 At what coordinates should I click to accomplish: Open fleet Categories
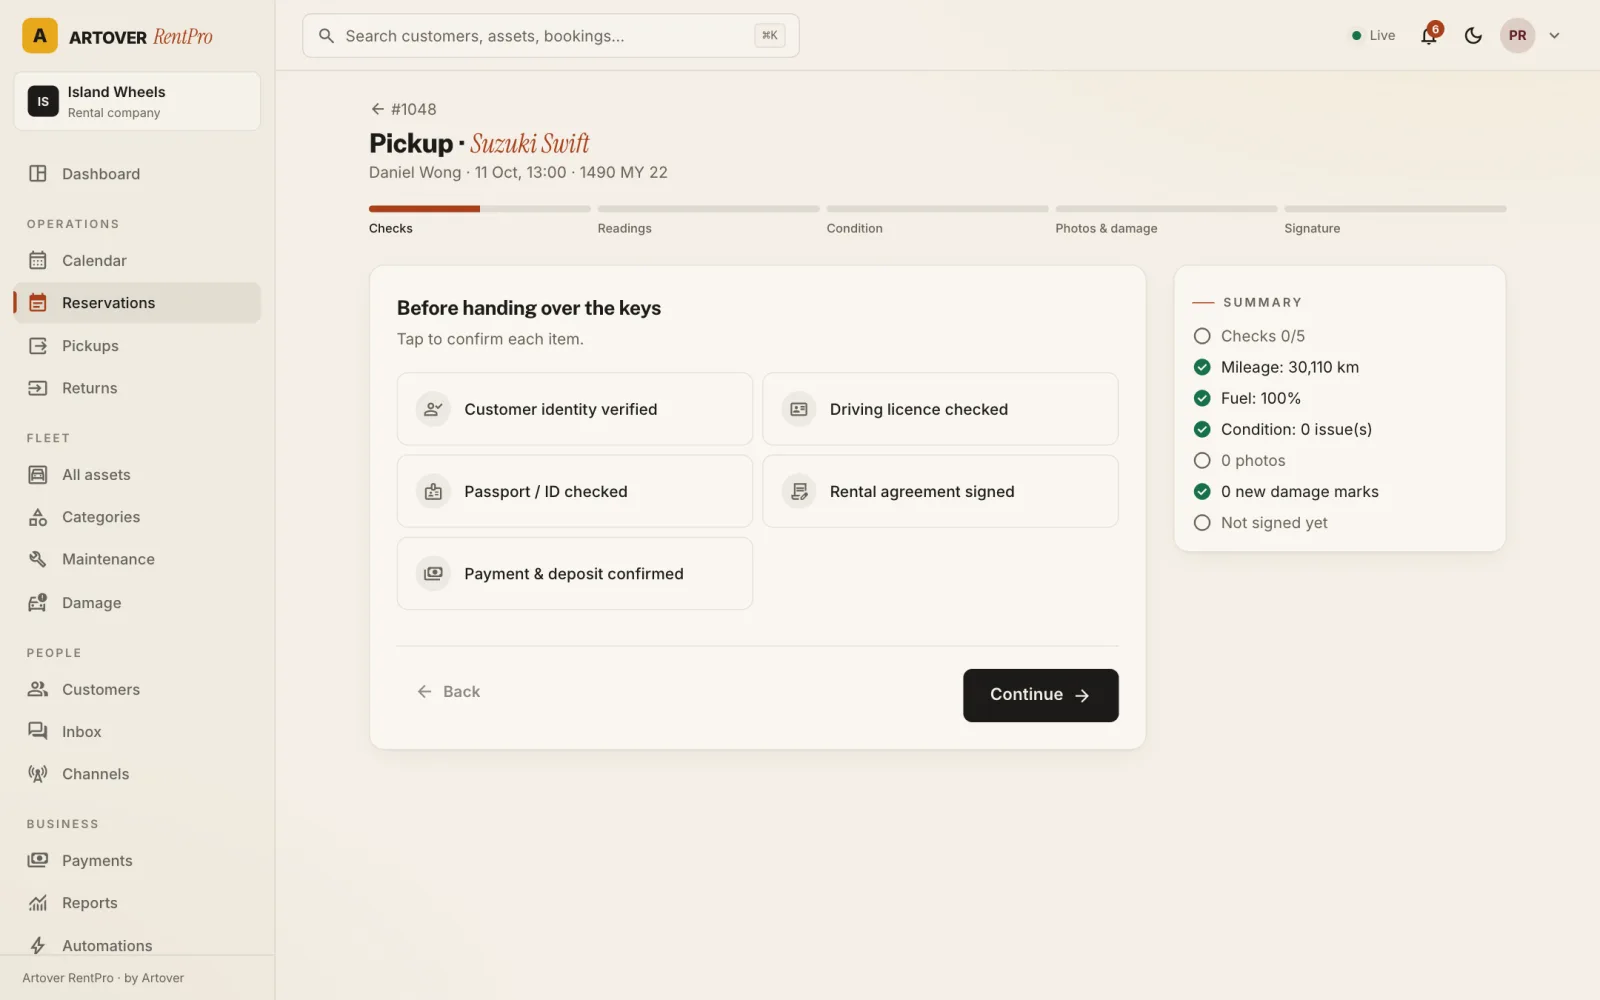coord(137,517)
